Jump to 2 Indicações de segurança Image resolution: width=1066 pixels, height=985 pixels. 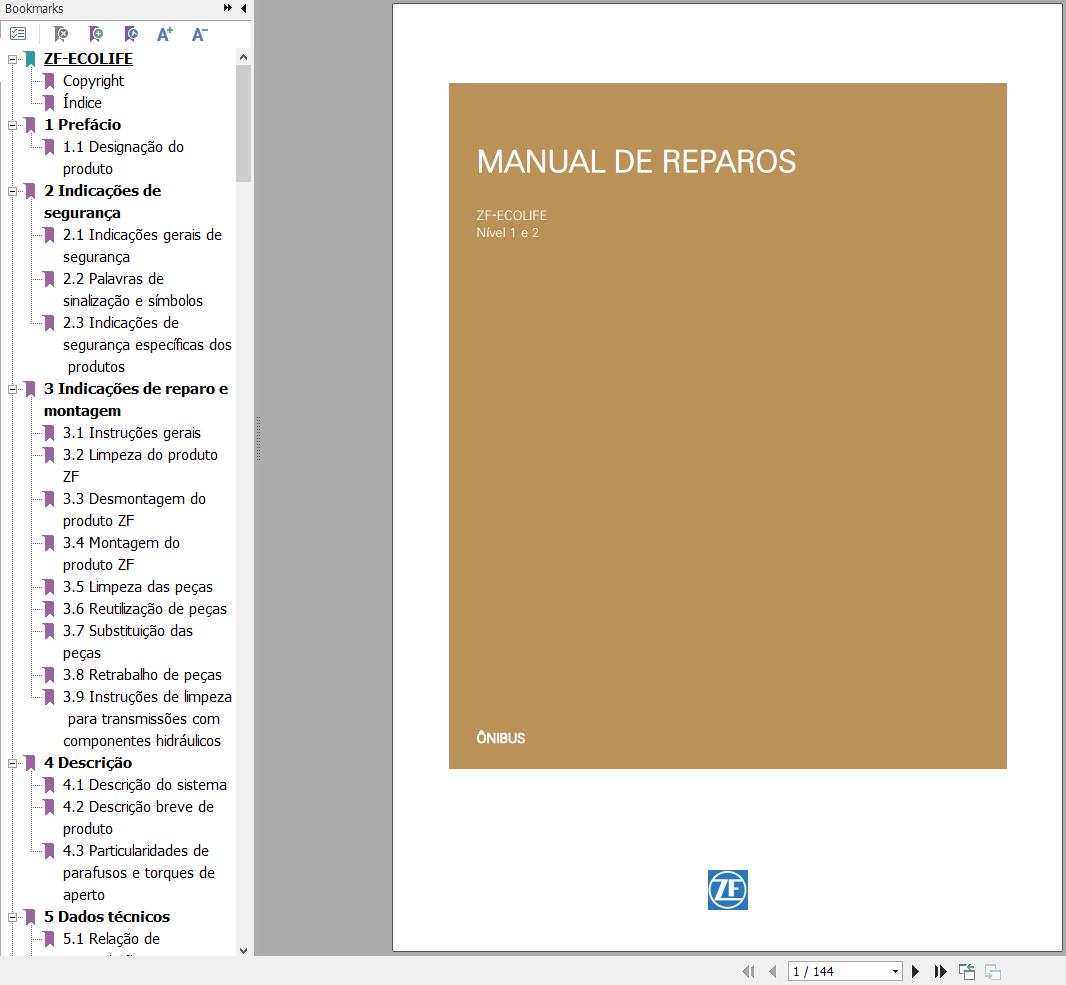(103, 201)
